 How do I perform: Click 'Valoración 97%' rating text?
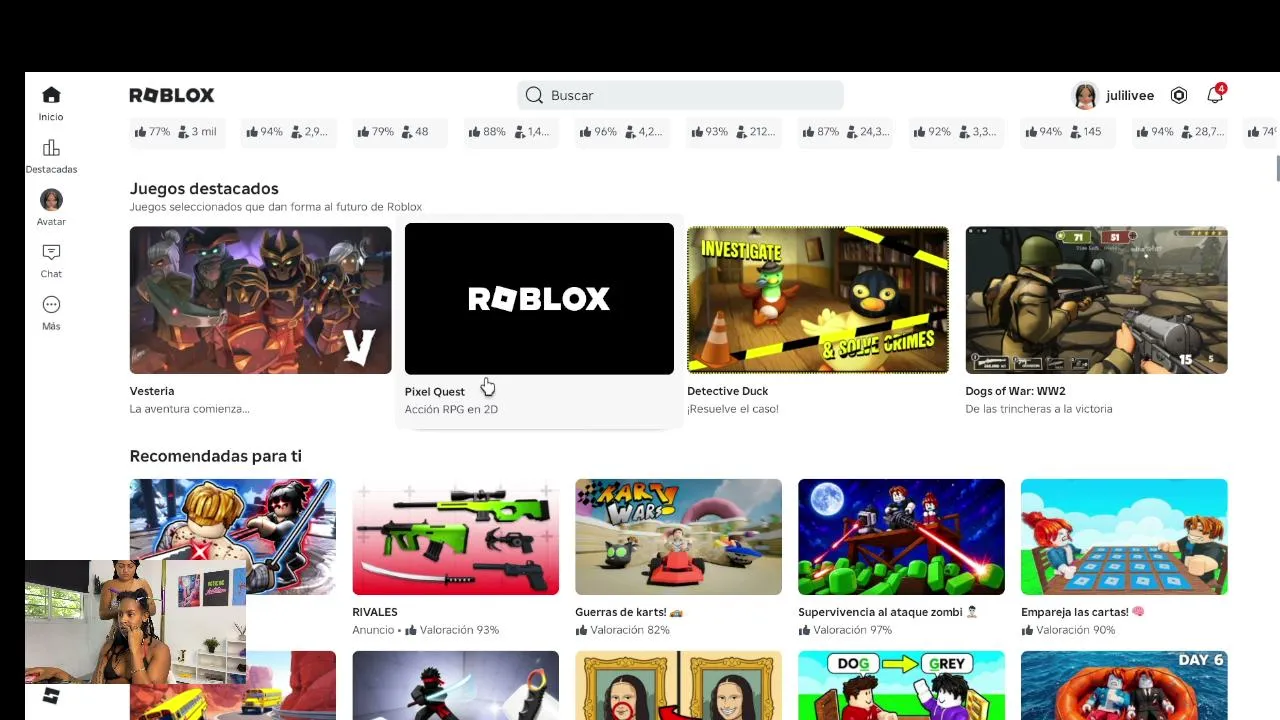click(852, 630)
